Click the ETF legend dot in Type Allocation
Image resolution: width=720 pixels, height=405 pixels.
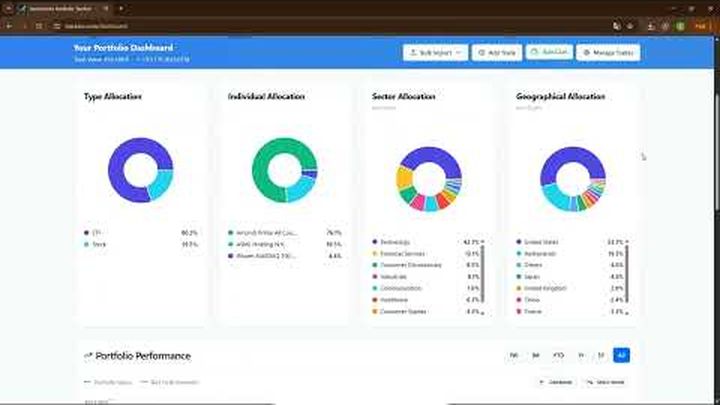click(87, 232)
